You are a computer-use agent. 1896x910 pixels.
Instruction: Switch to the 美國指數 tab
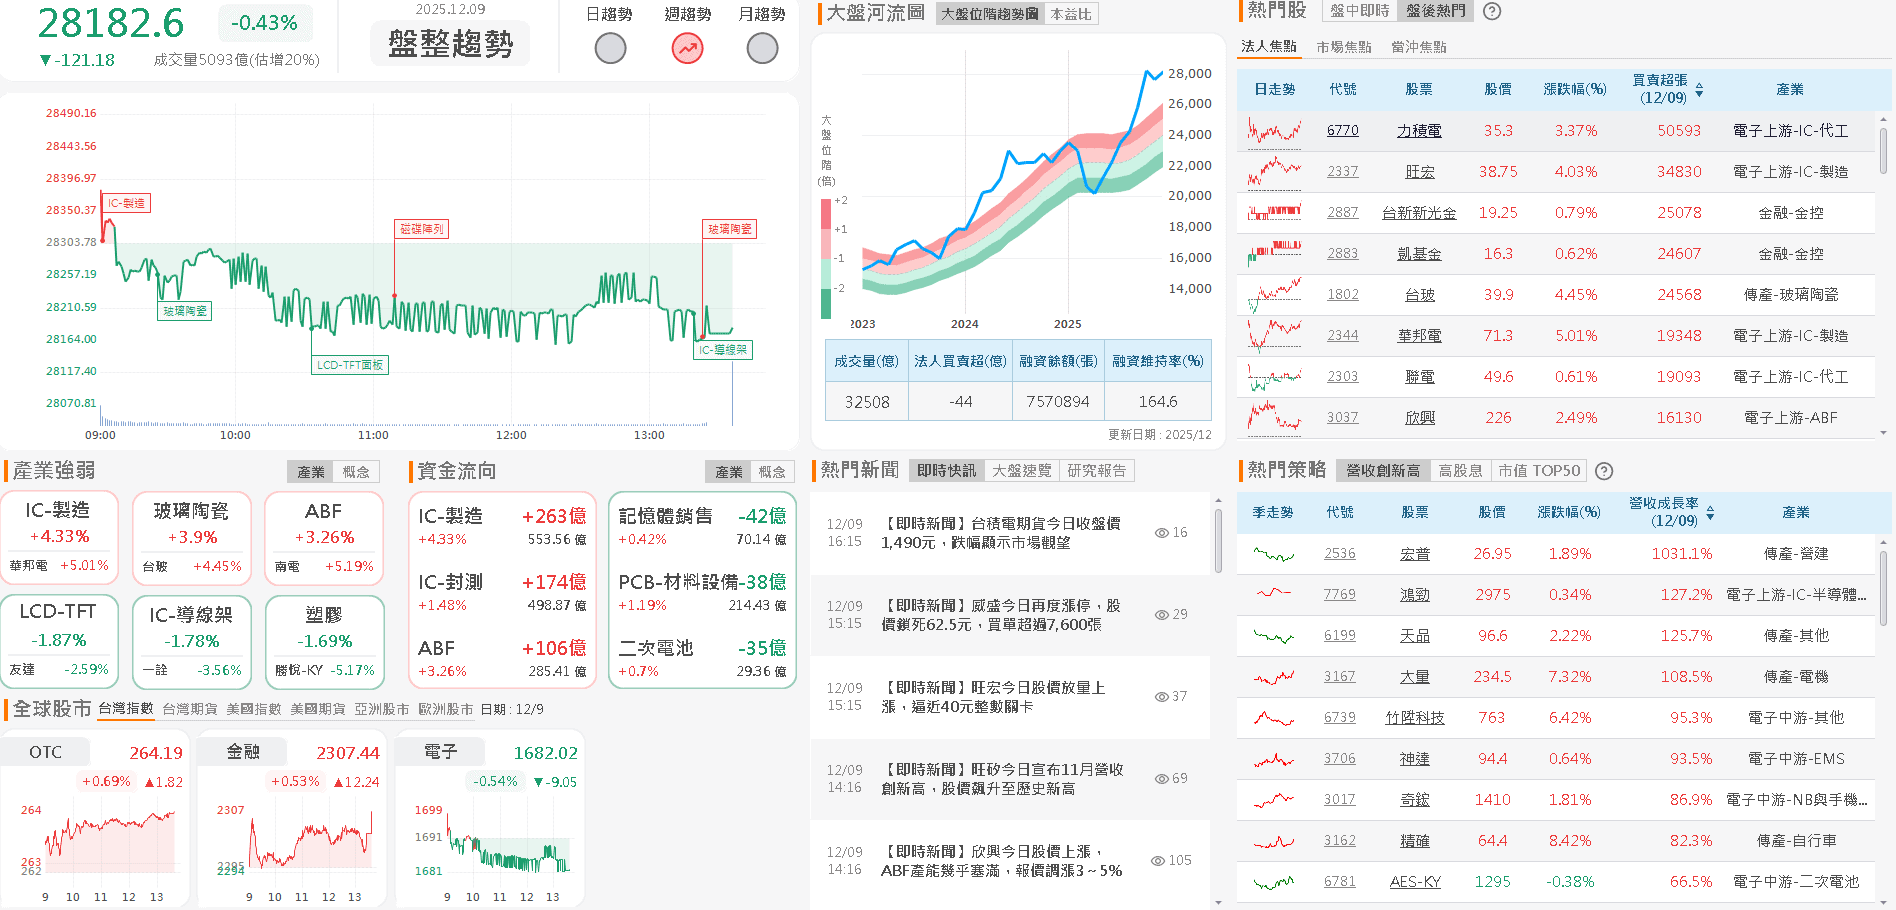point(257,708)
